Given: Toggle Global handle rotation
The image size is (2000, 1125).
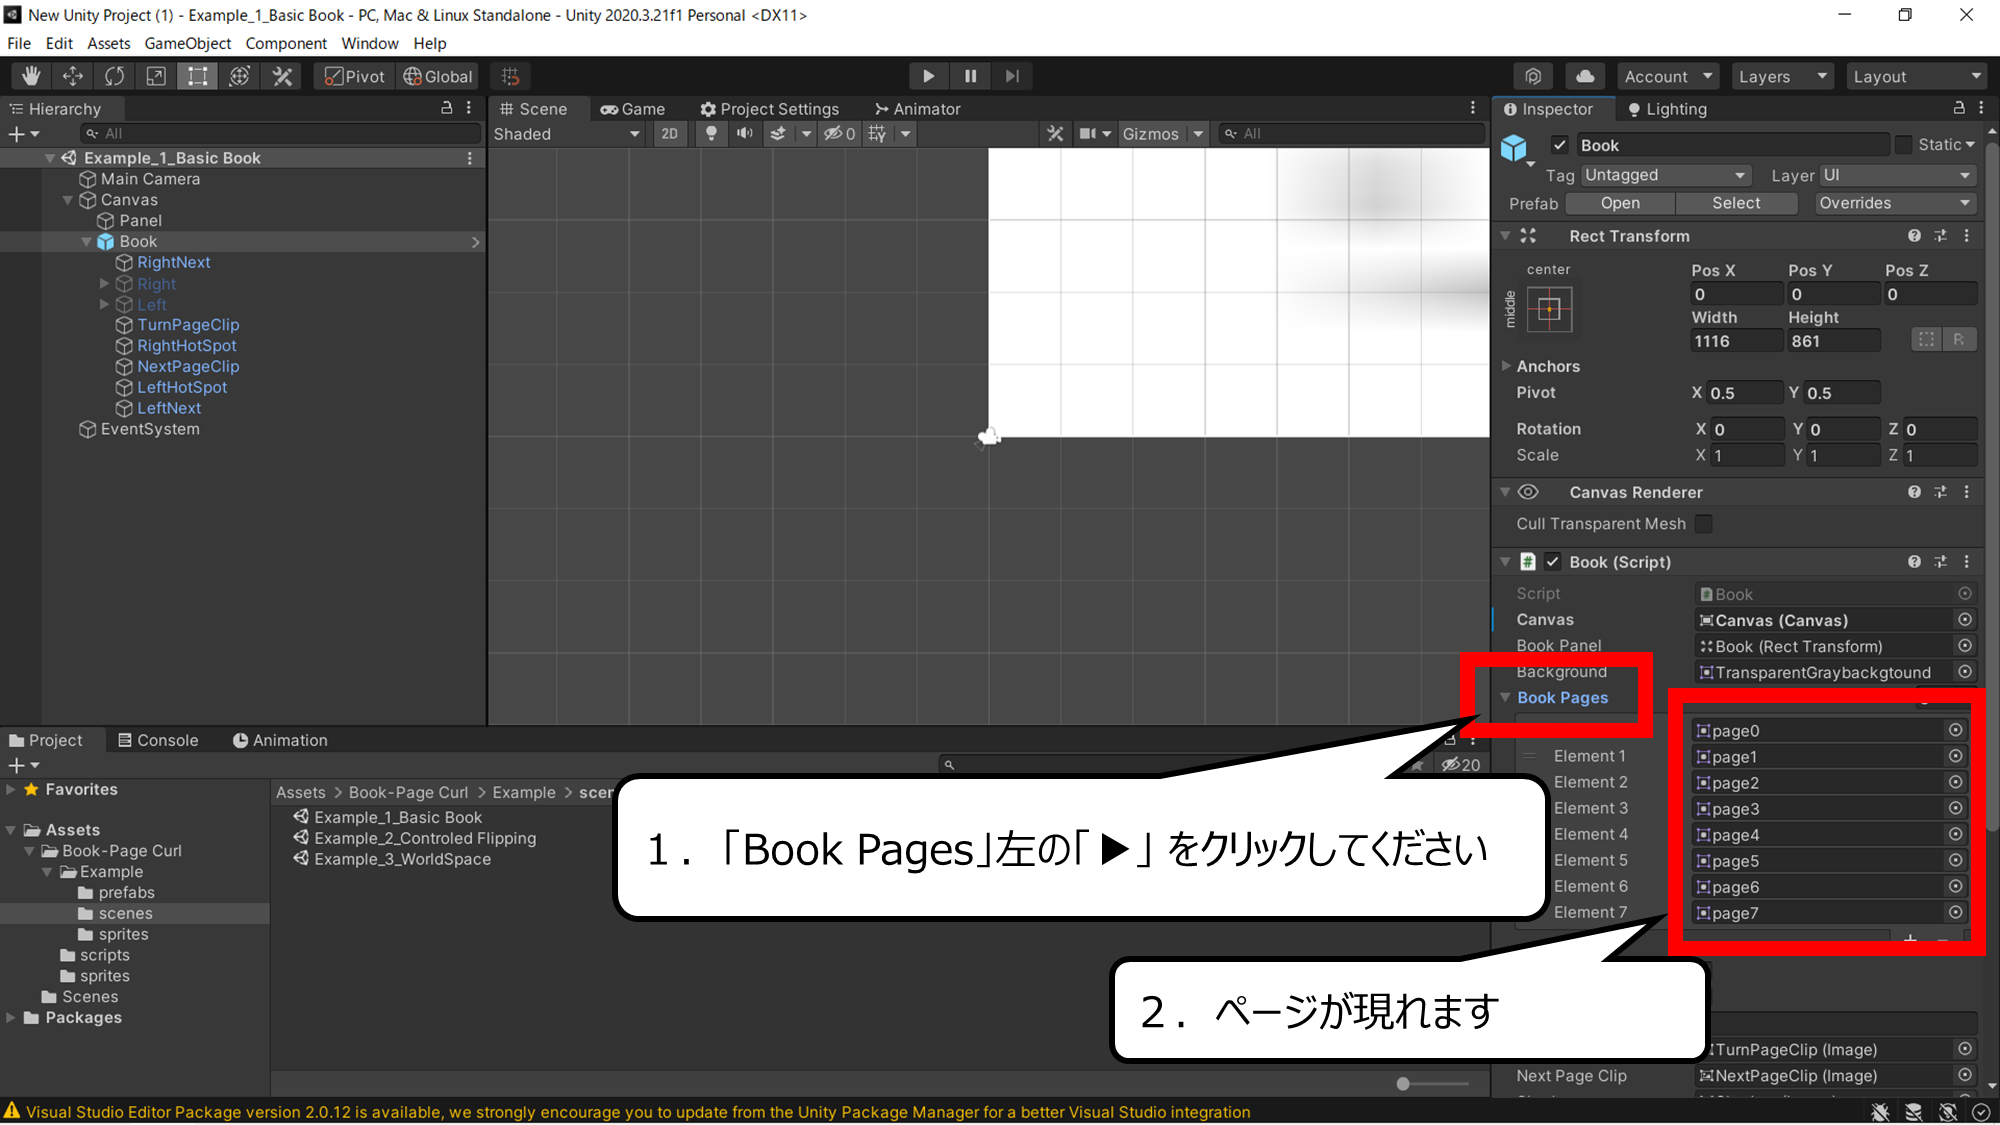Looking at the screenshot, I should tap(438, 76).
